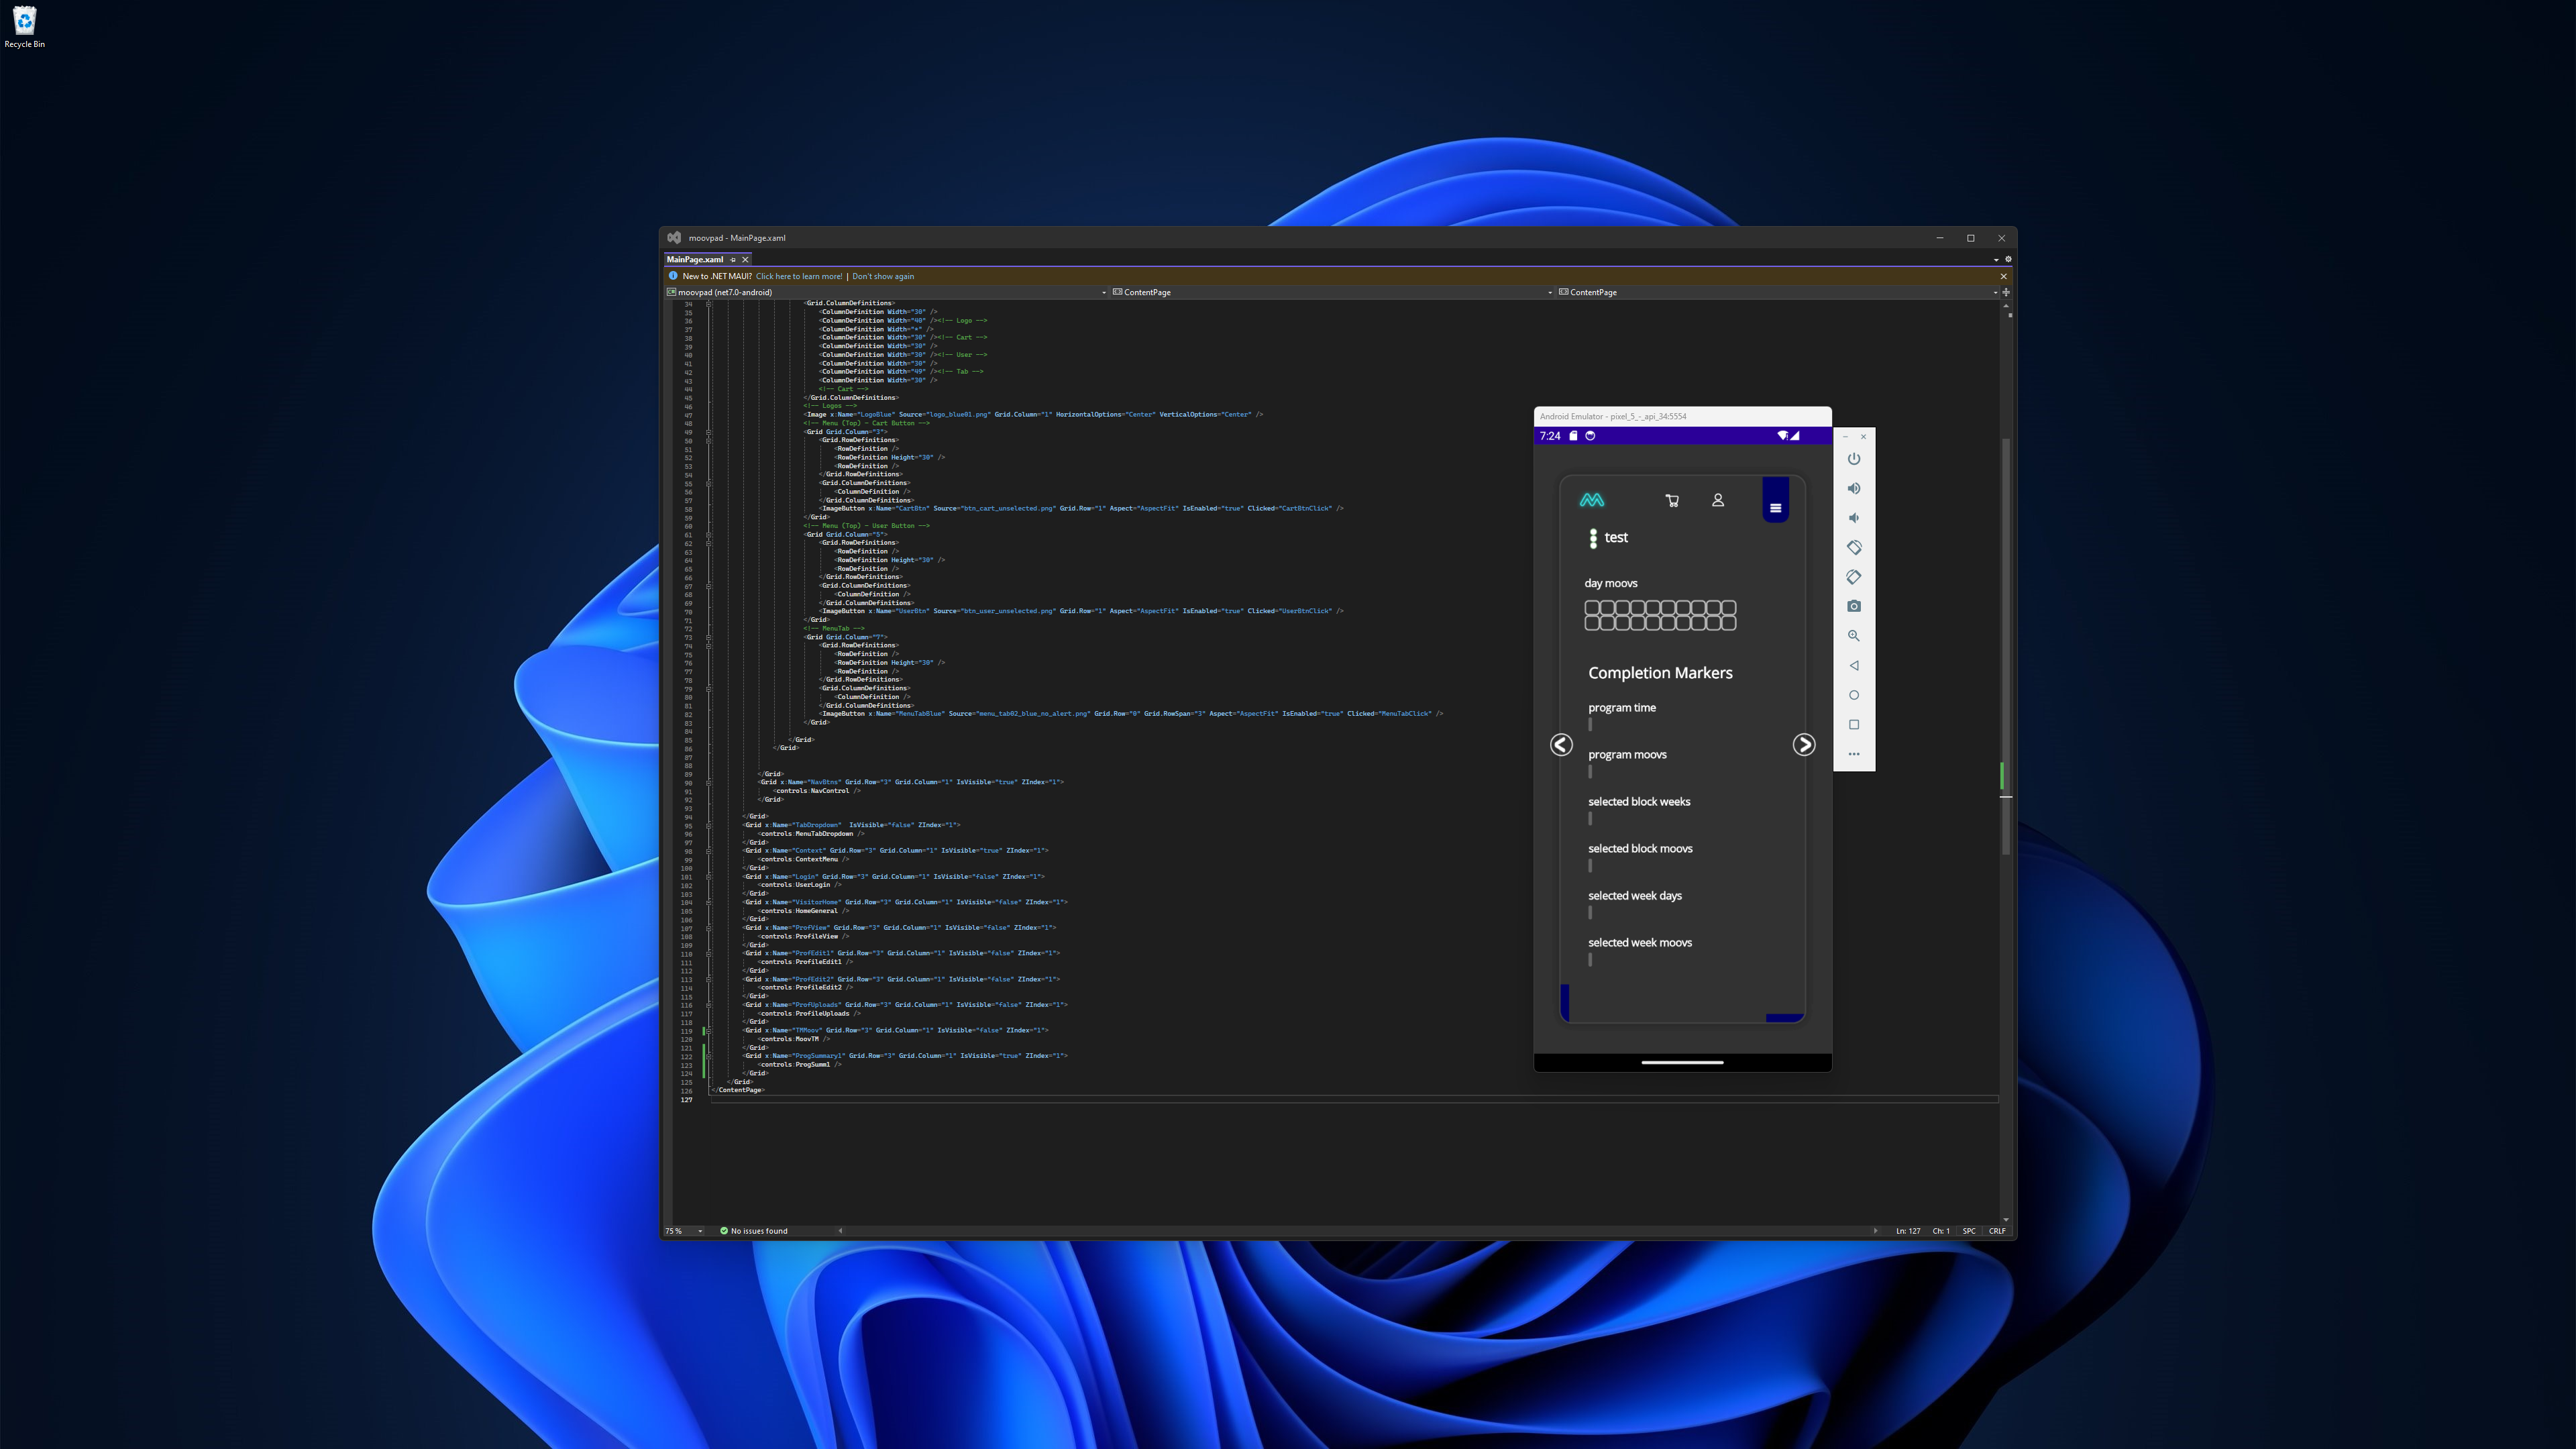
Task: Lower volume in the emulator toolbar
Action: tap(1854, 518)
